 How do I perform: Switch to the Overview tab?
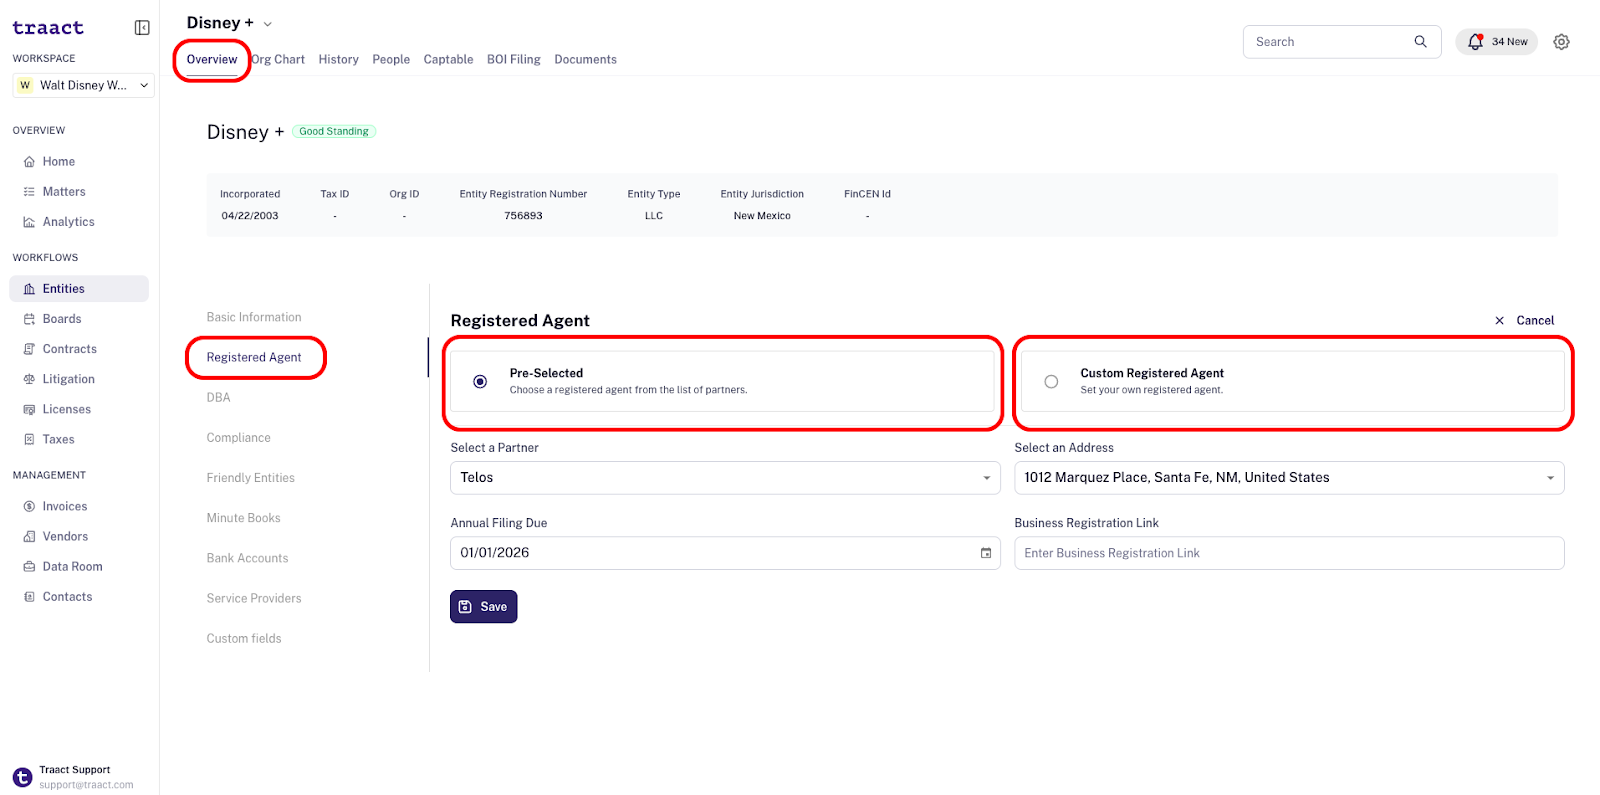pyautogui.click(x=212, y=60)
